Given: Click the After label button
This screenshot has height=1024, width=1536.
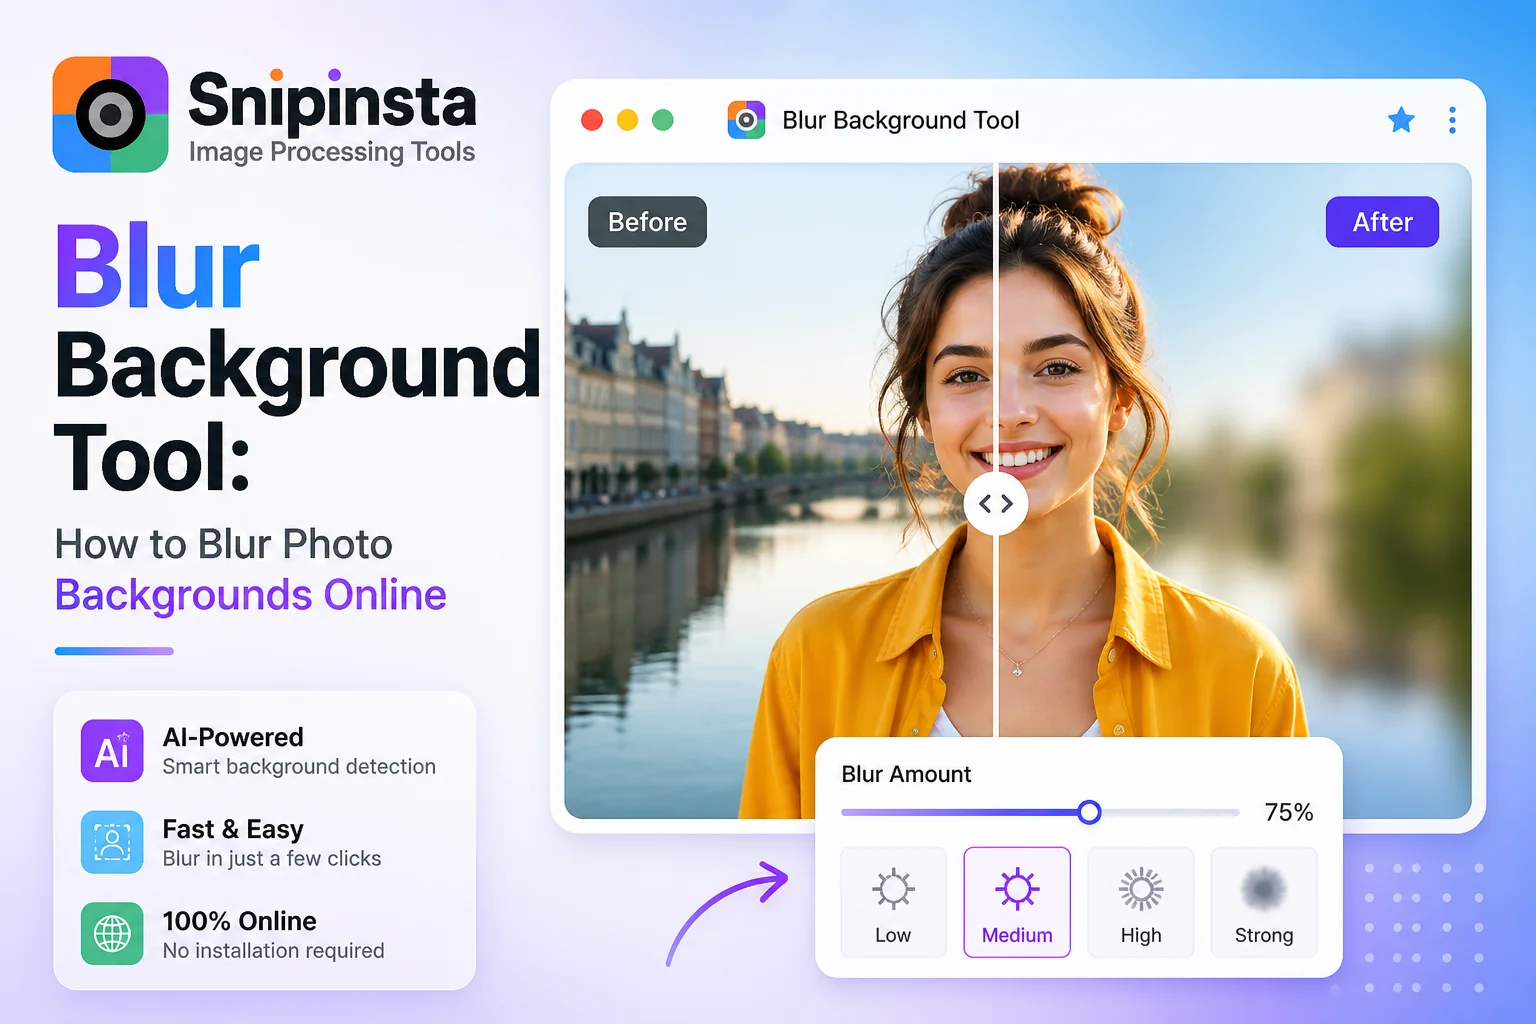Looking at the screenshot, I should [1382, 222].
